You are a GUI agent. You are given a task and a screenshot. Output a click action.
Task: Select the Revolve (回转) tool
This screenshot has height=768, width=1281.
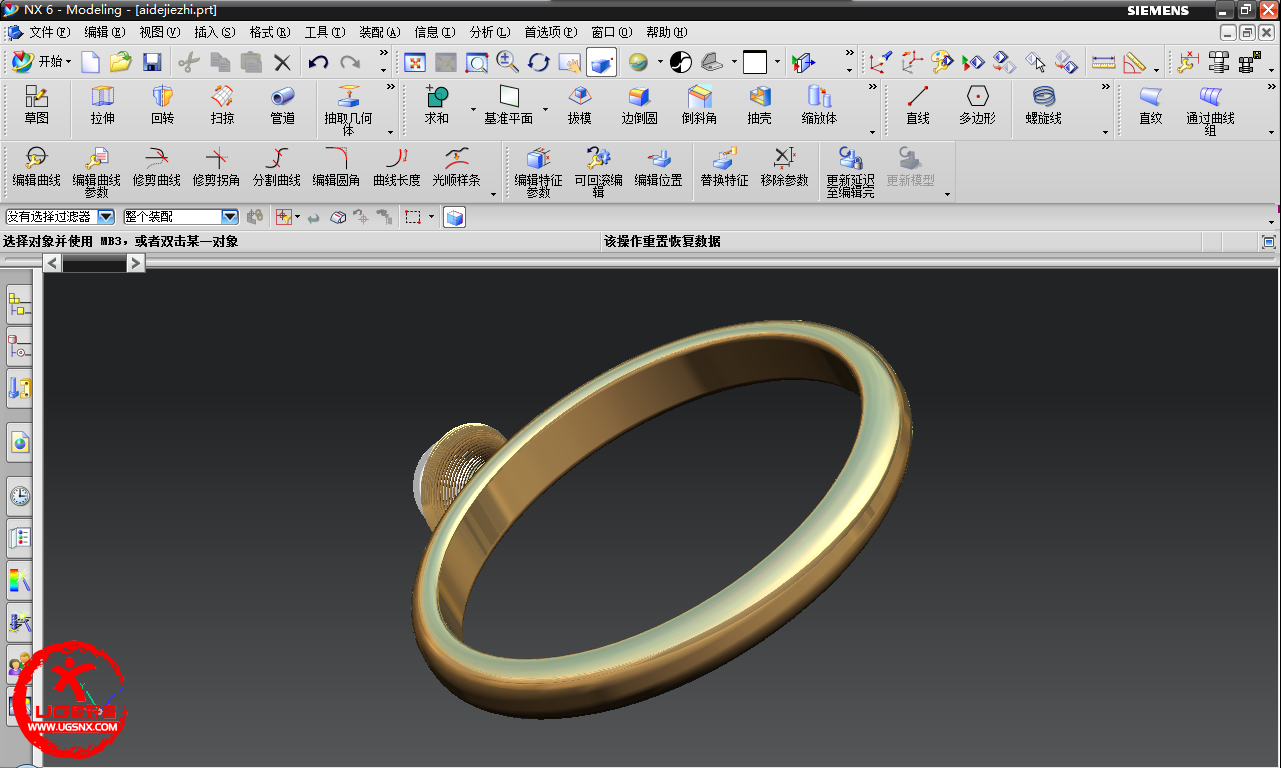162,106
